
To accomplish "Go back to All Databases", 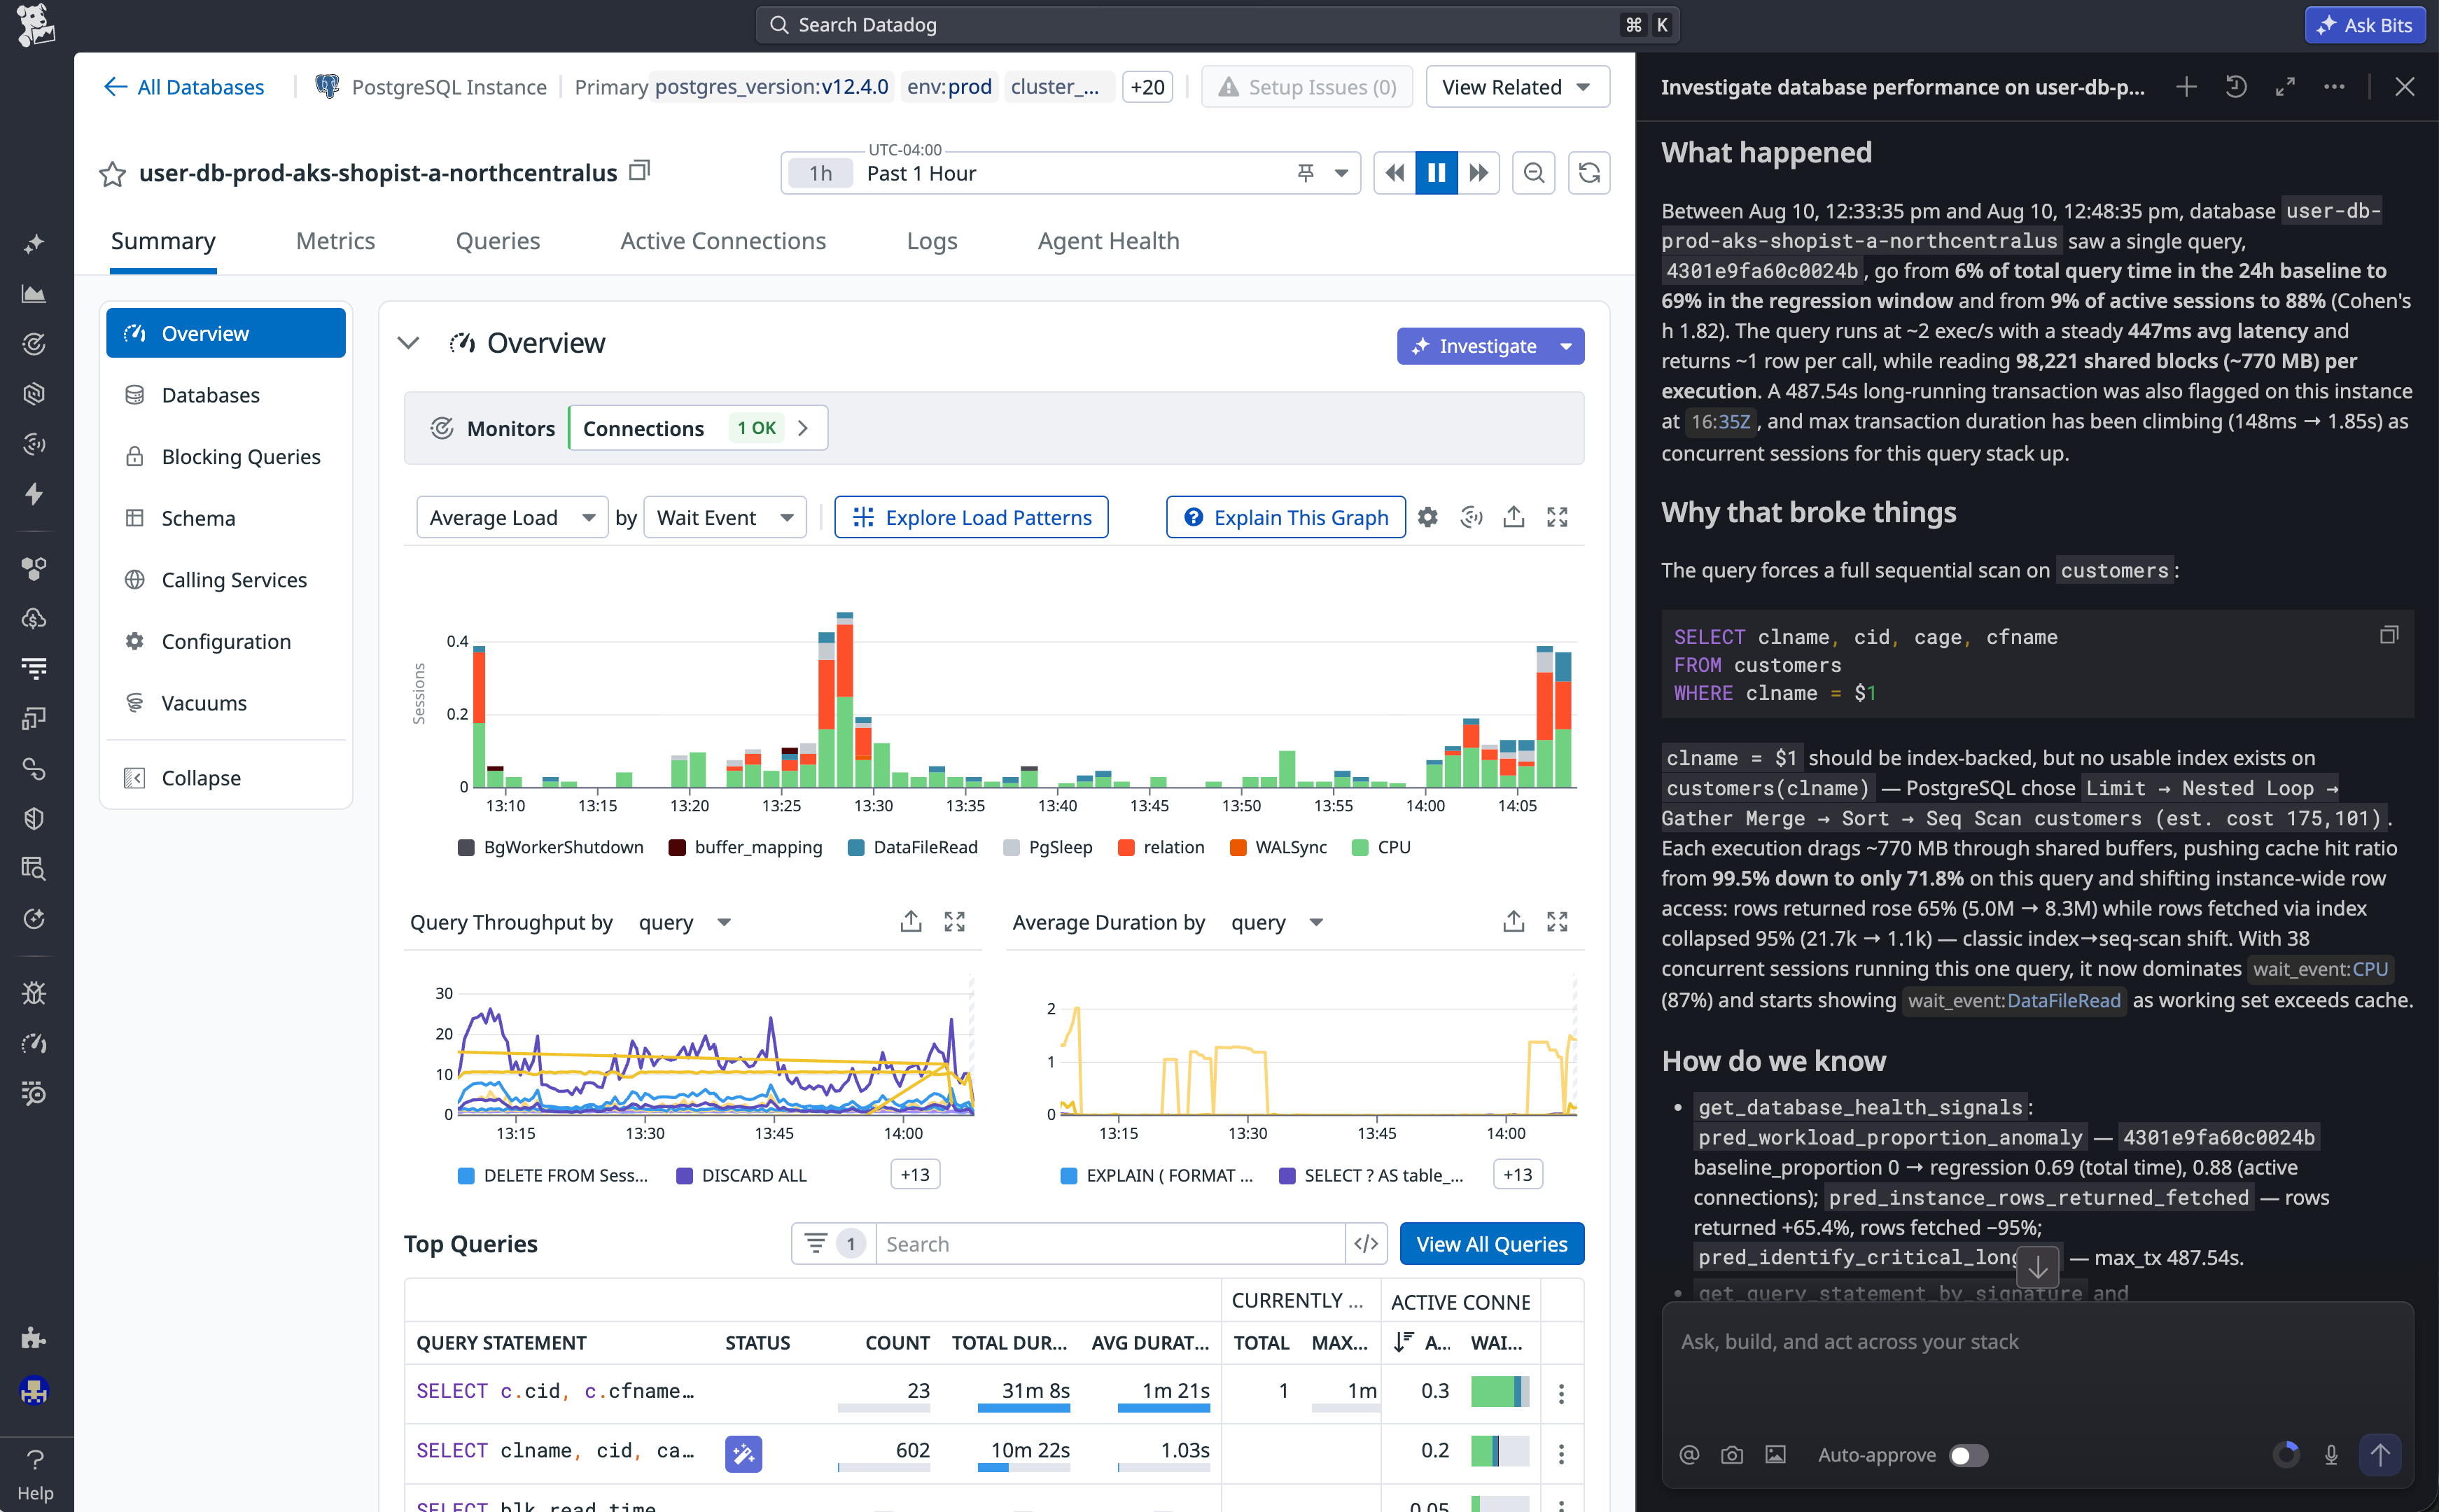I will 184,87.
